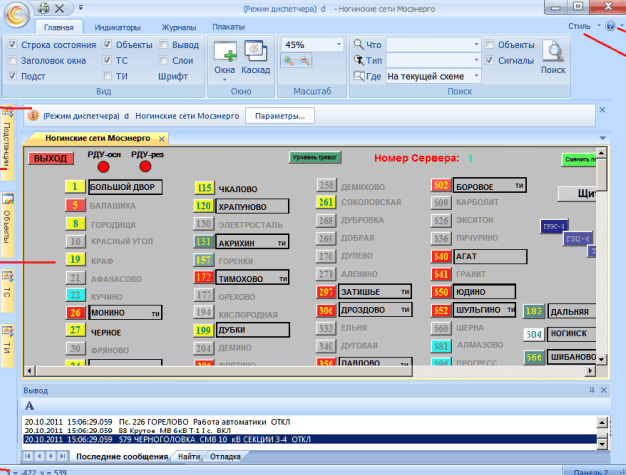
Task: Click the font 'A' icon in Вывод panel
Action: pos(30,405)
